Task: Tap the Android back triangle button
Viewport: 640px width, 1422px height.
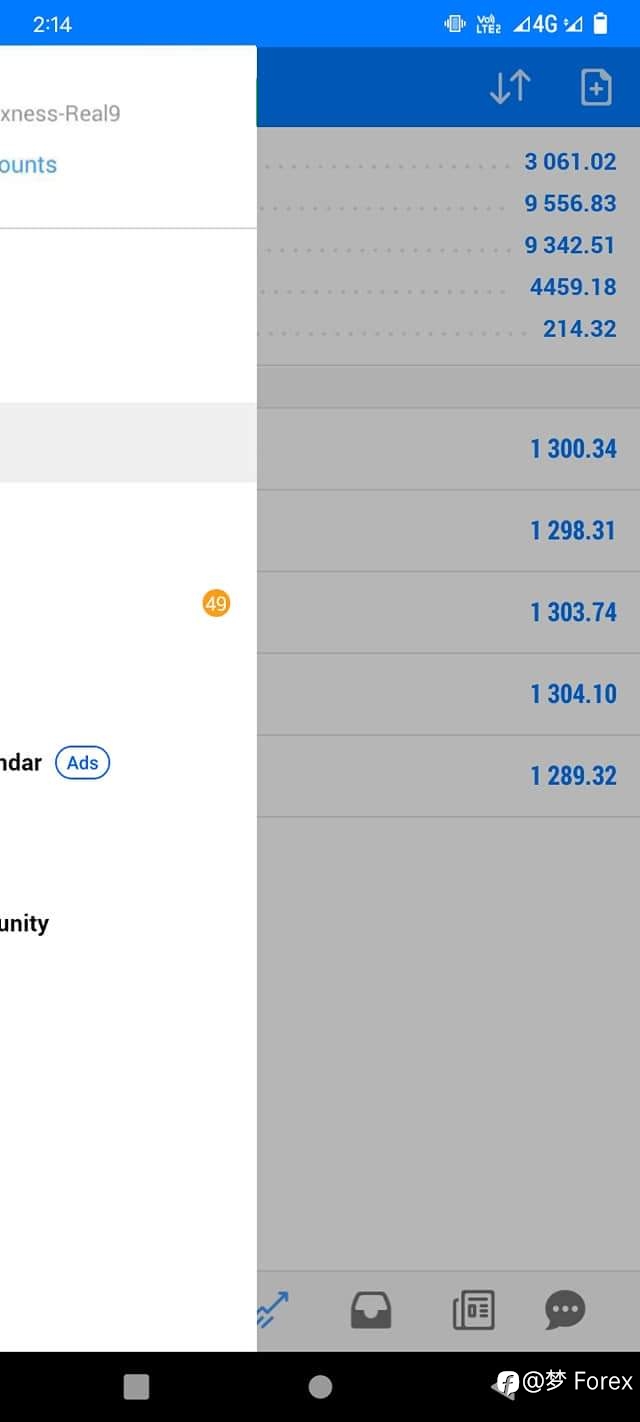Action: (505, 1386)
